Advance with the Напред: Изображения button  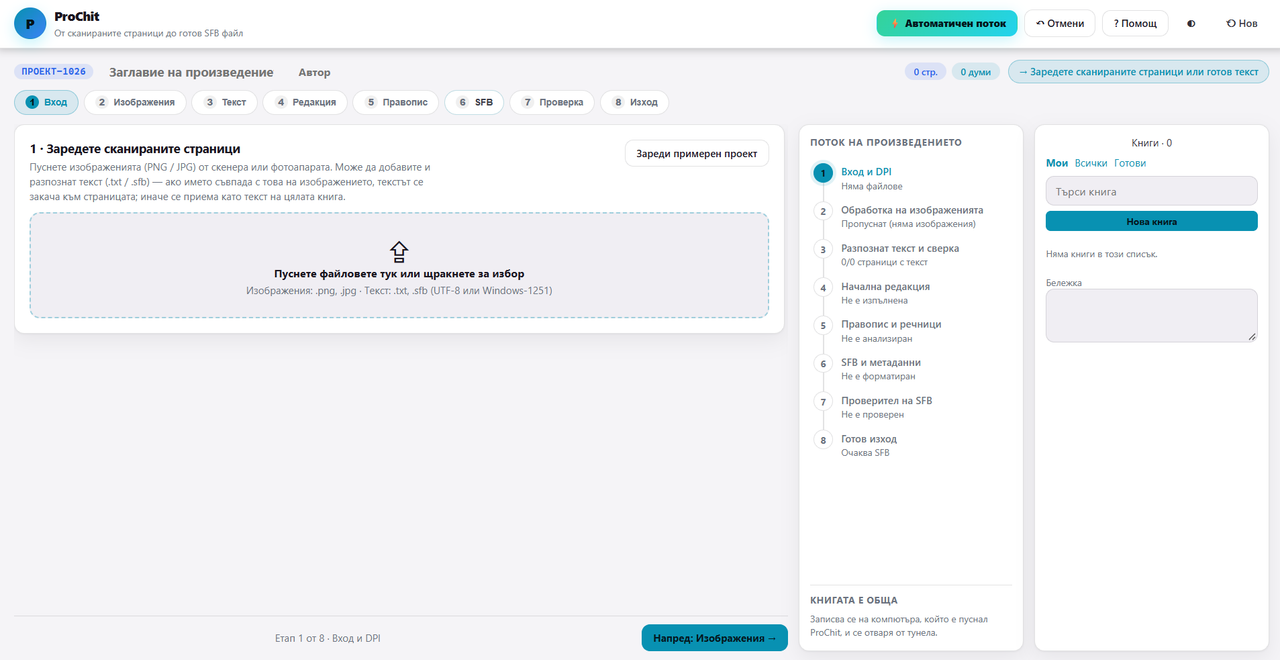pyautogui.click(x=715, y=638)
